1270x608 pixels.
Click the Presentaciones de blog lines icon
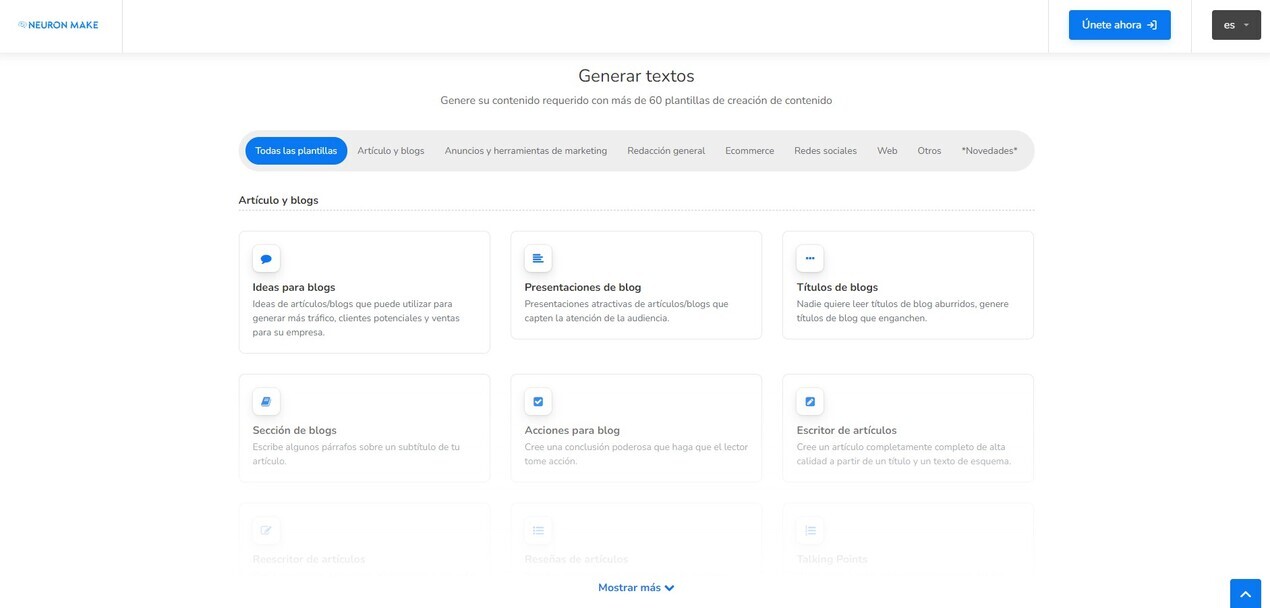click(x=538, y=259)
